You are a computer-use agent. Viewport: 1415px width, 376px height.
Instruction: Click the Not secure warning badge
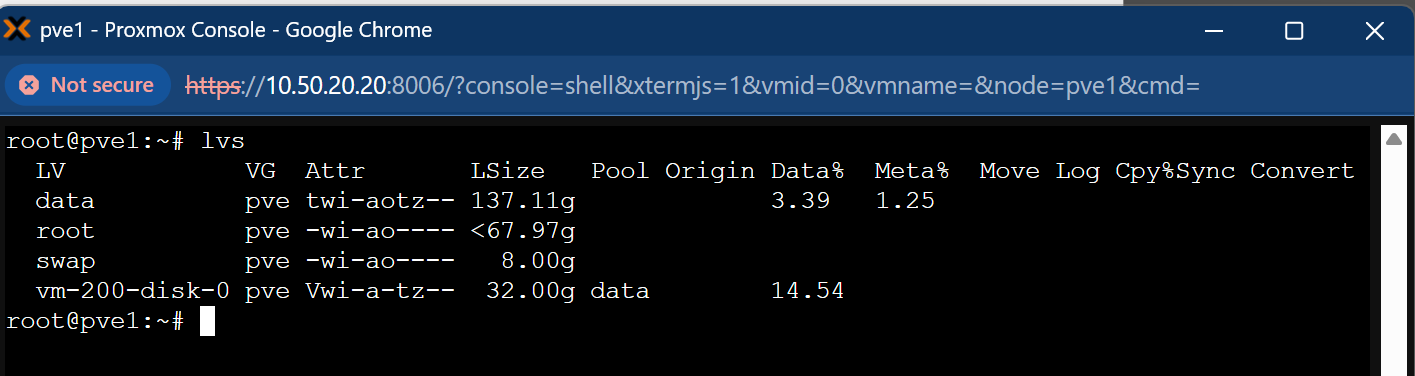click(x=87, y=85)
